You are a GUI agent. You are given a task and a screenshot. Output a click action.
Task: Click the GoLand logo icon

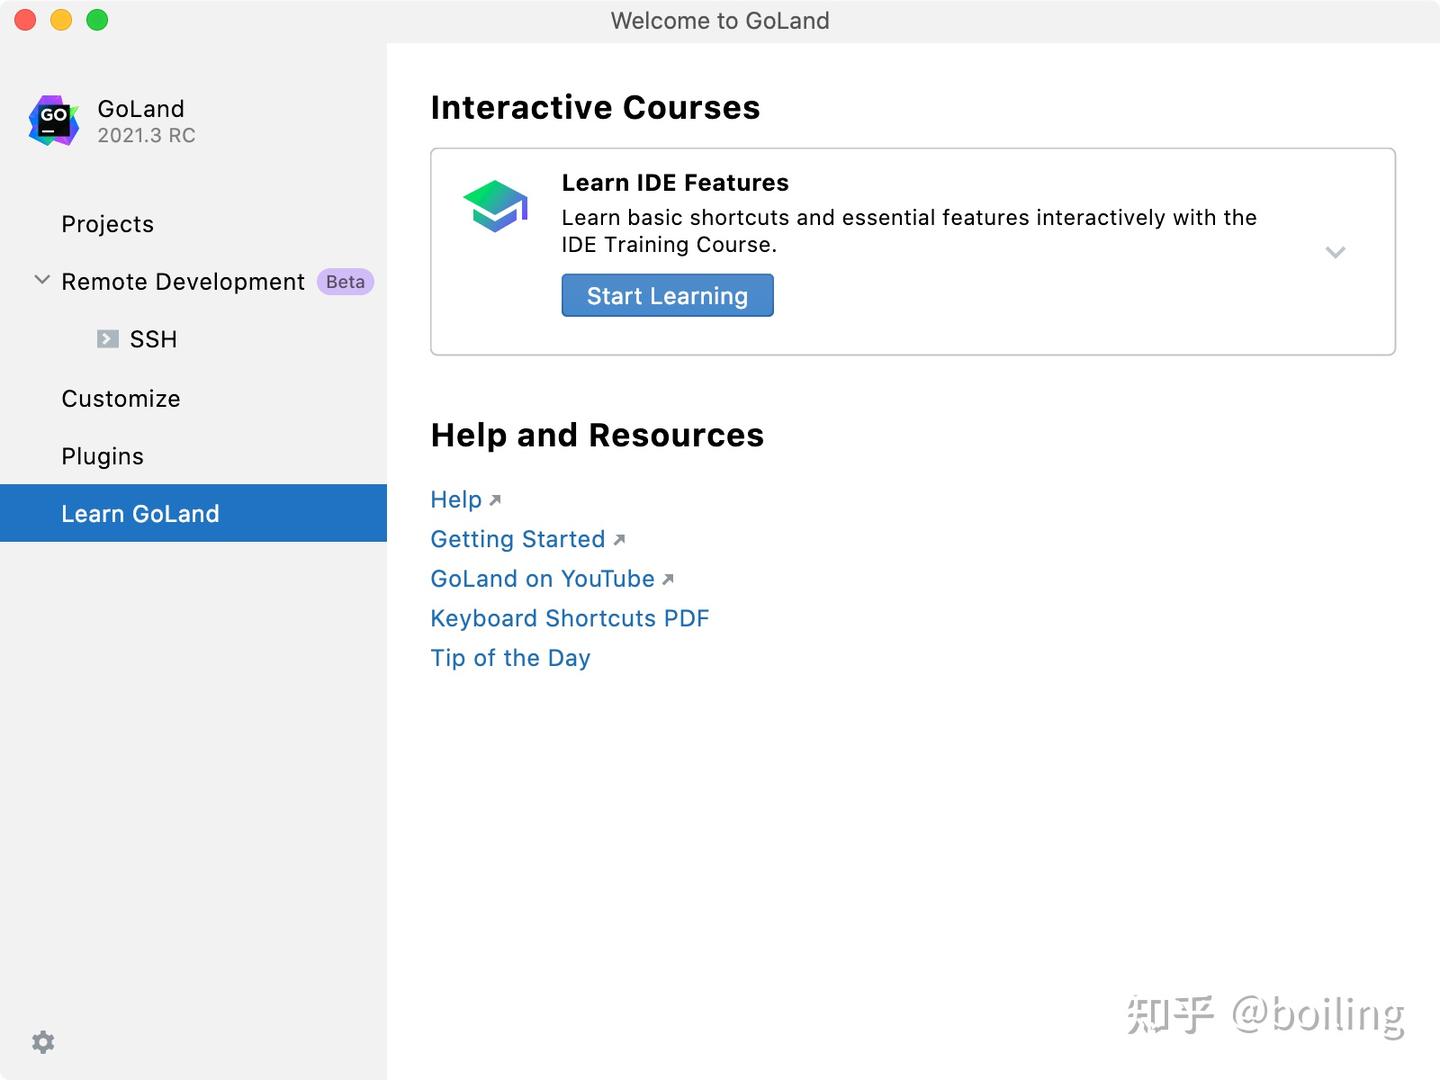(x=54, y=121)
